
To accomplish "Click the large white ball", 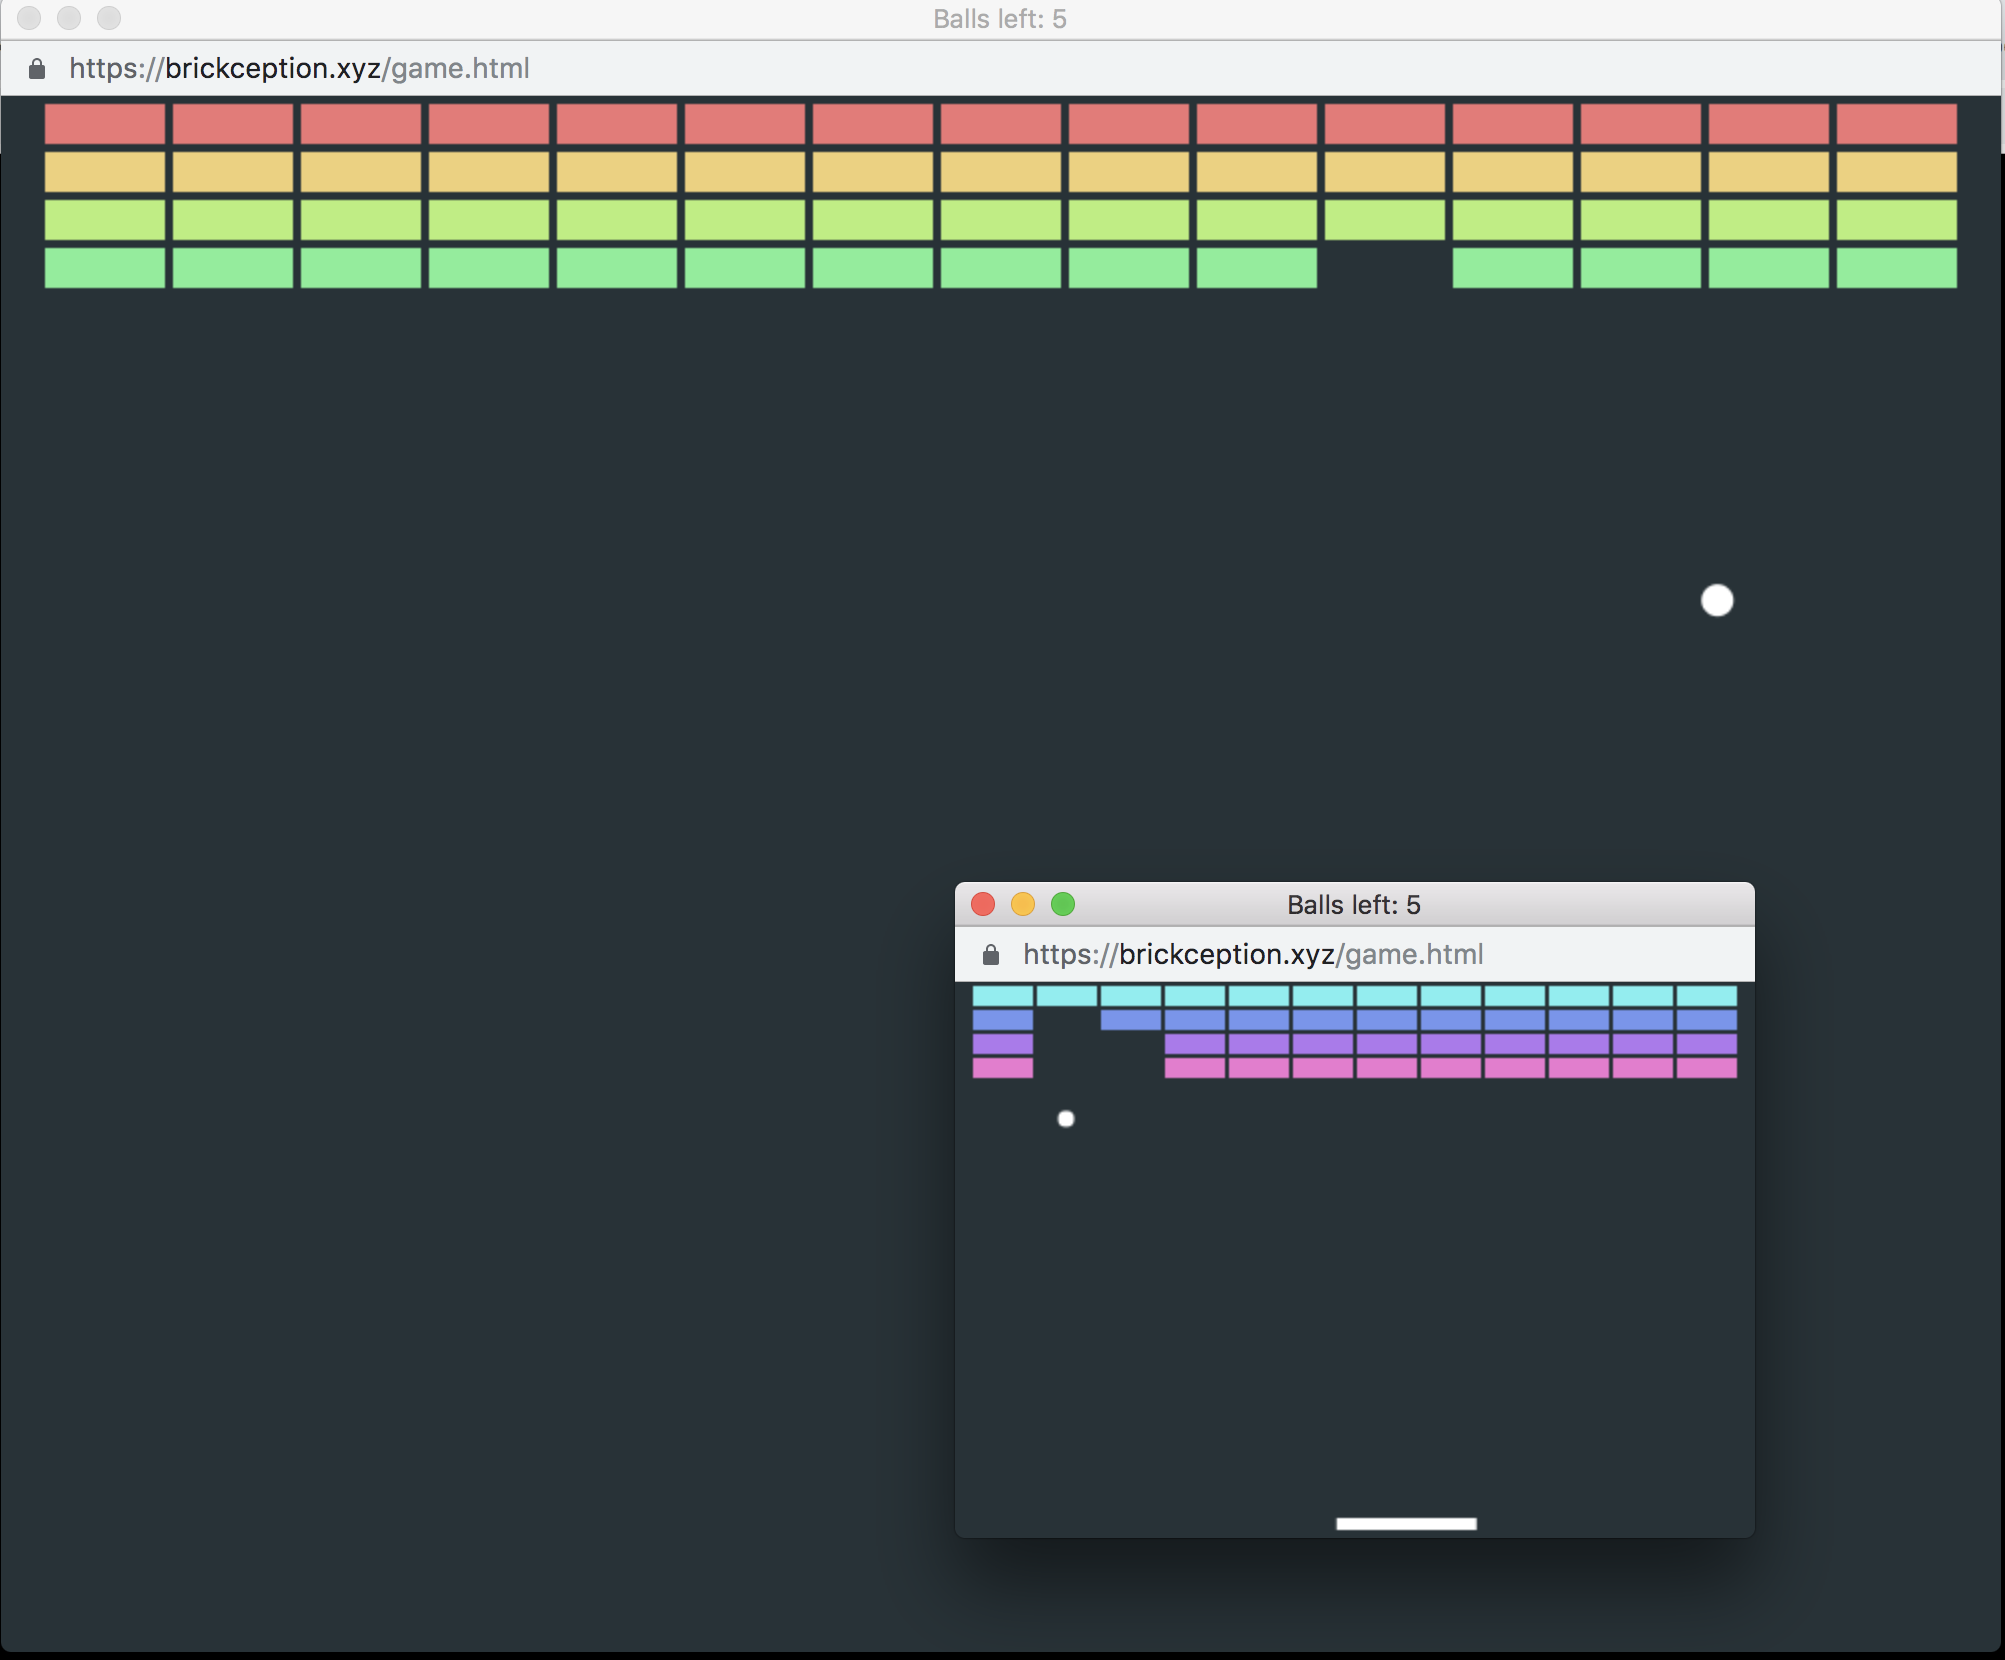I will tap(1716, 601).
